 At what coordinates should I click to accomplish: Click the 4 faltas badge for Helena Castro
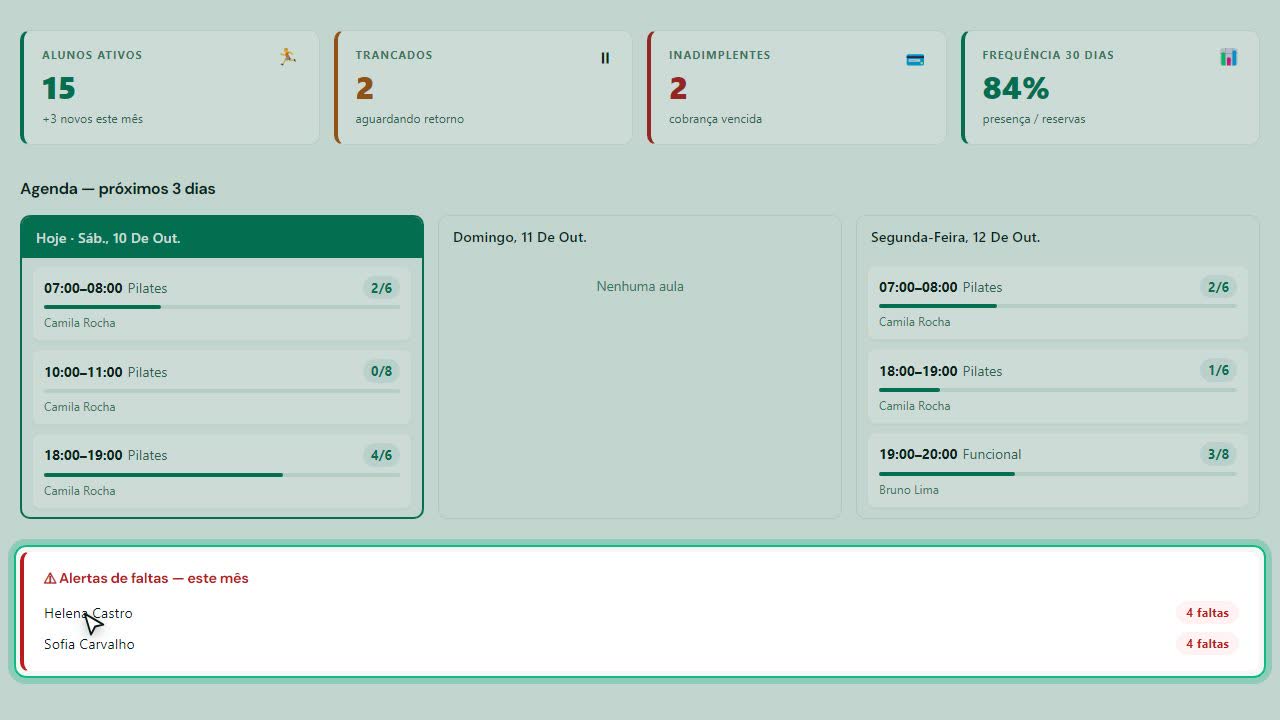(x=1207, y=613)
